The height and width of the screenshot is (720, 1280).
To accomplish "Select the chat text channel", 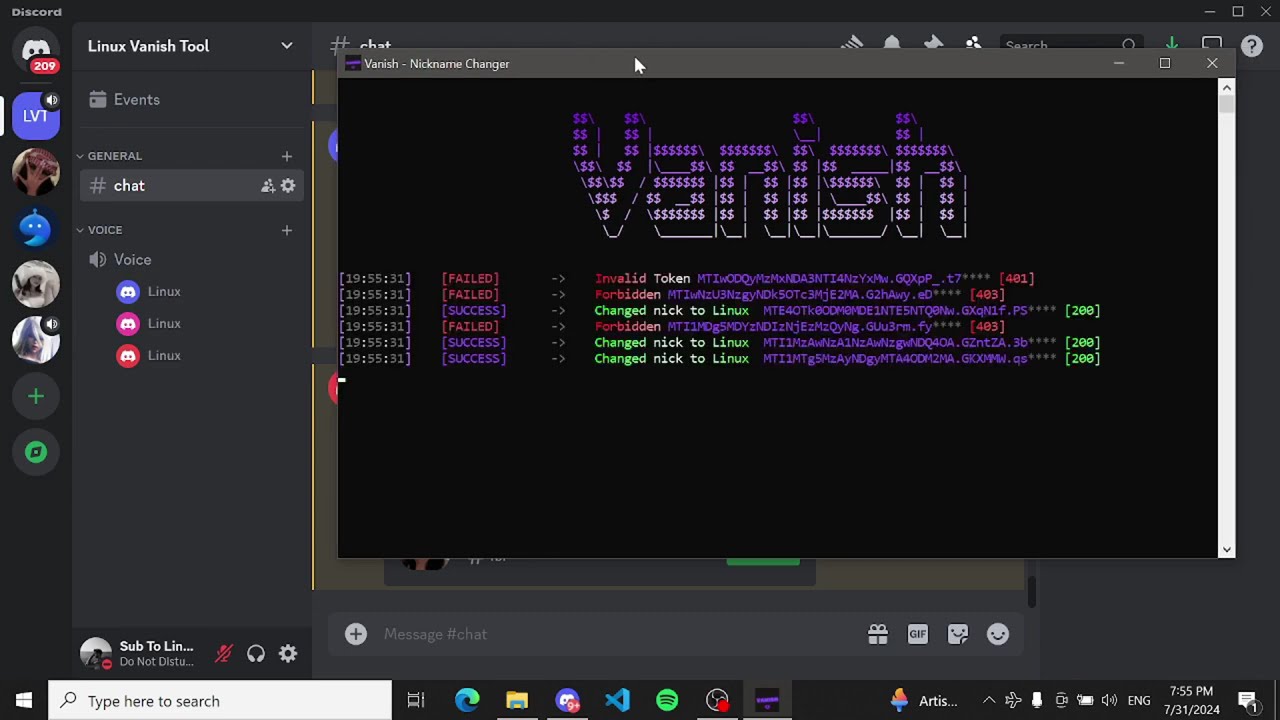I will 192,186.
